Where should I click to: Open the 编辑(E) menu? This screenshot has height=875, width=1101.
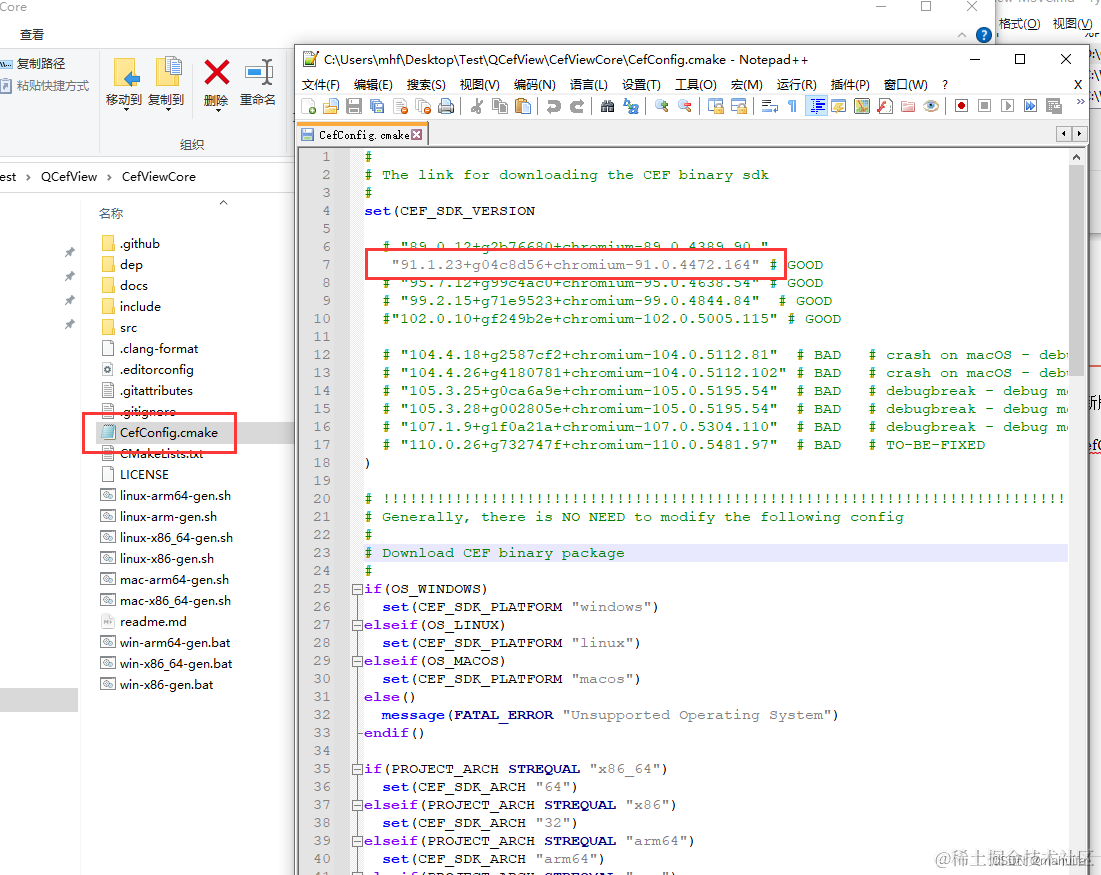click(374, 84)
